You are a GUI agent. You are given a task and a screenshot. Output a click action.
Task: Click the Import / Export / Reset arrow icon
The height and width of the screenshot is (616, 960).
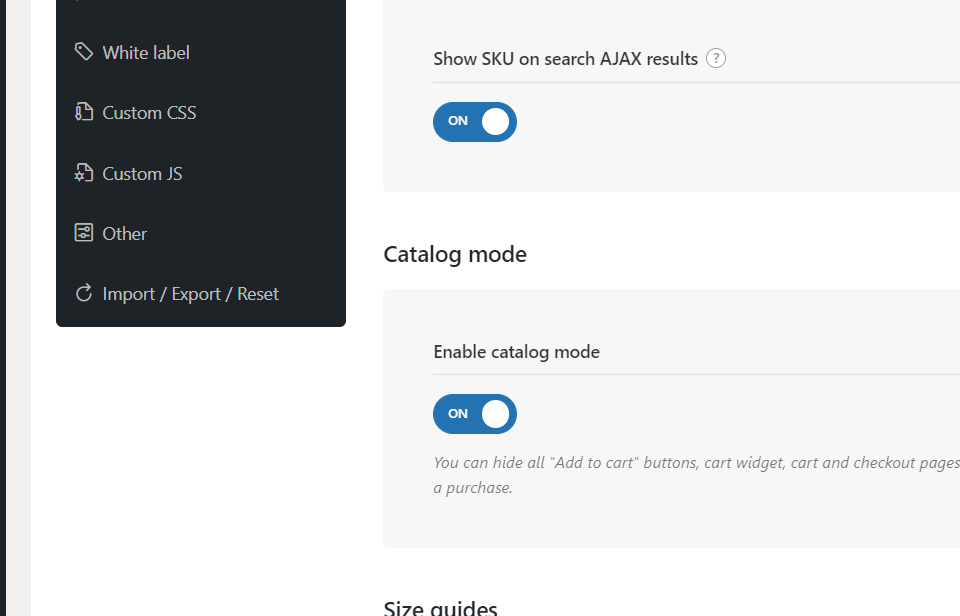click(x=84, y=293)
